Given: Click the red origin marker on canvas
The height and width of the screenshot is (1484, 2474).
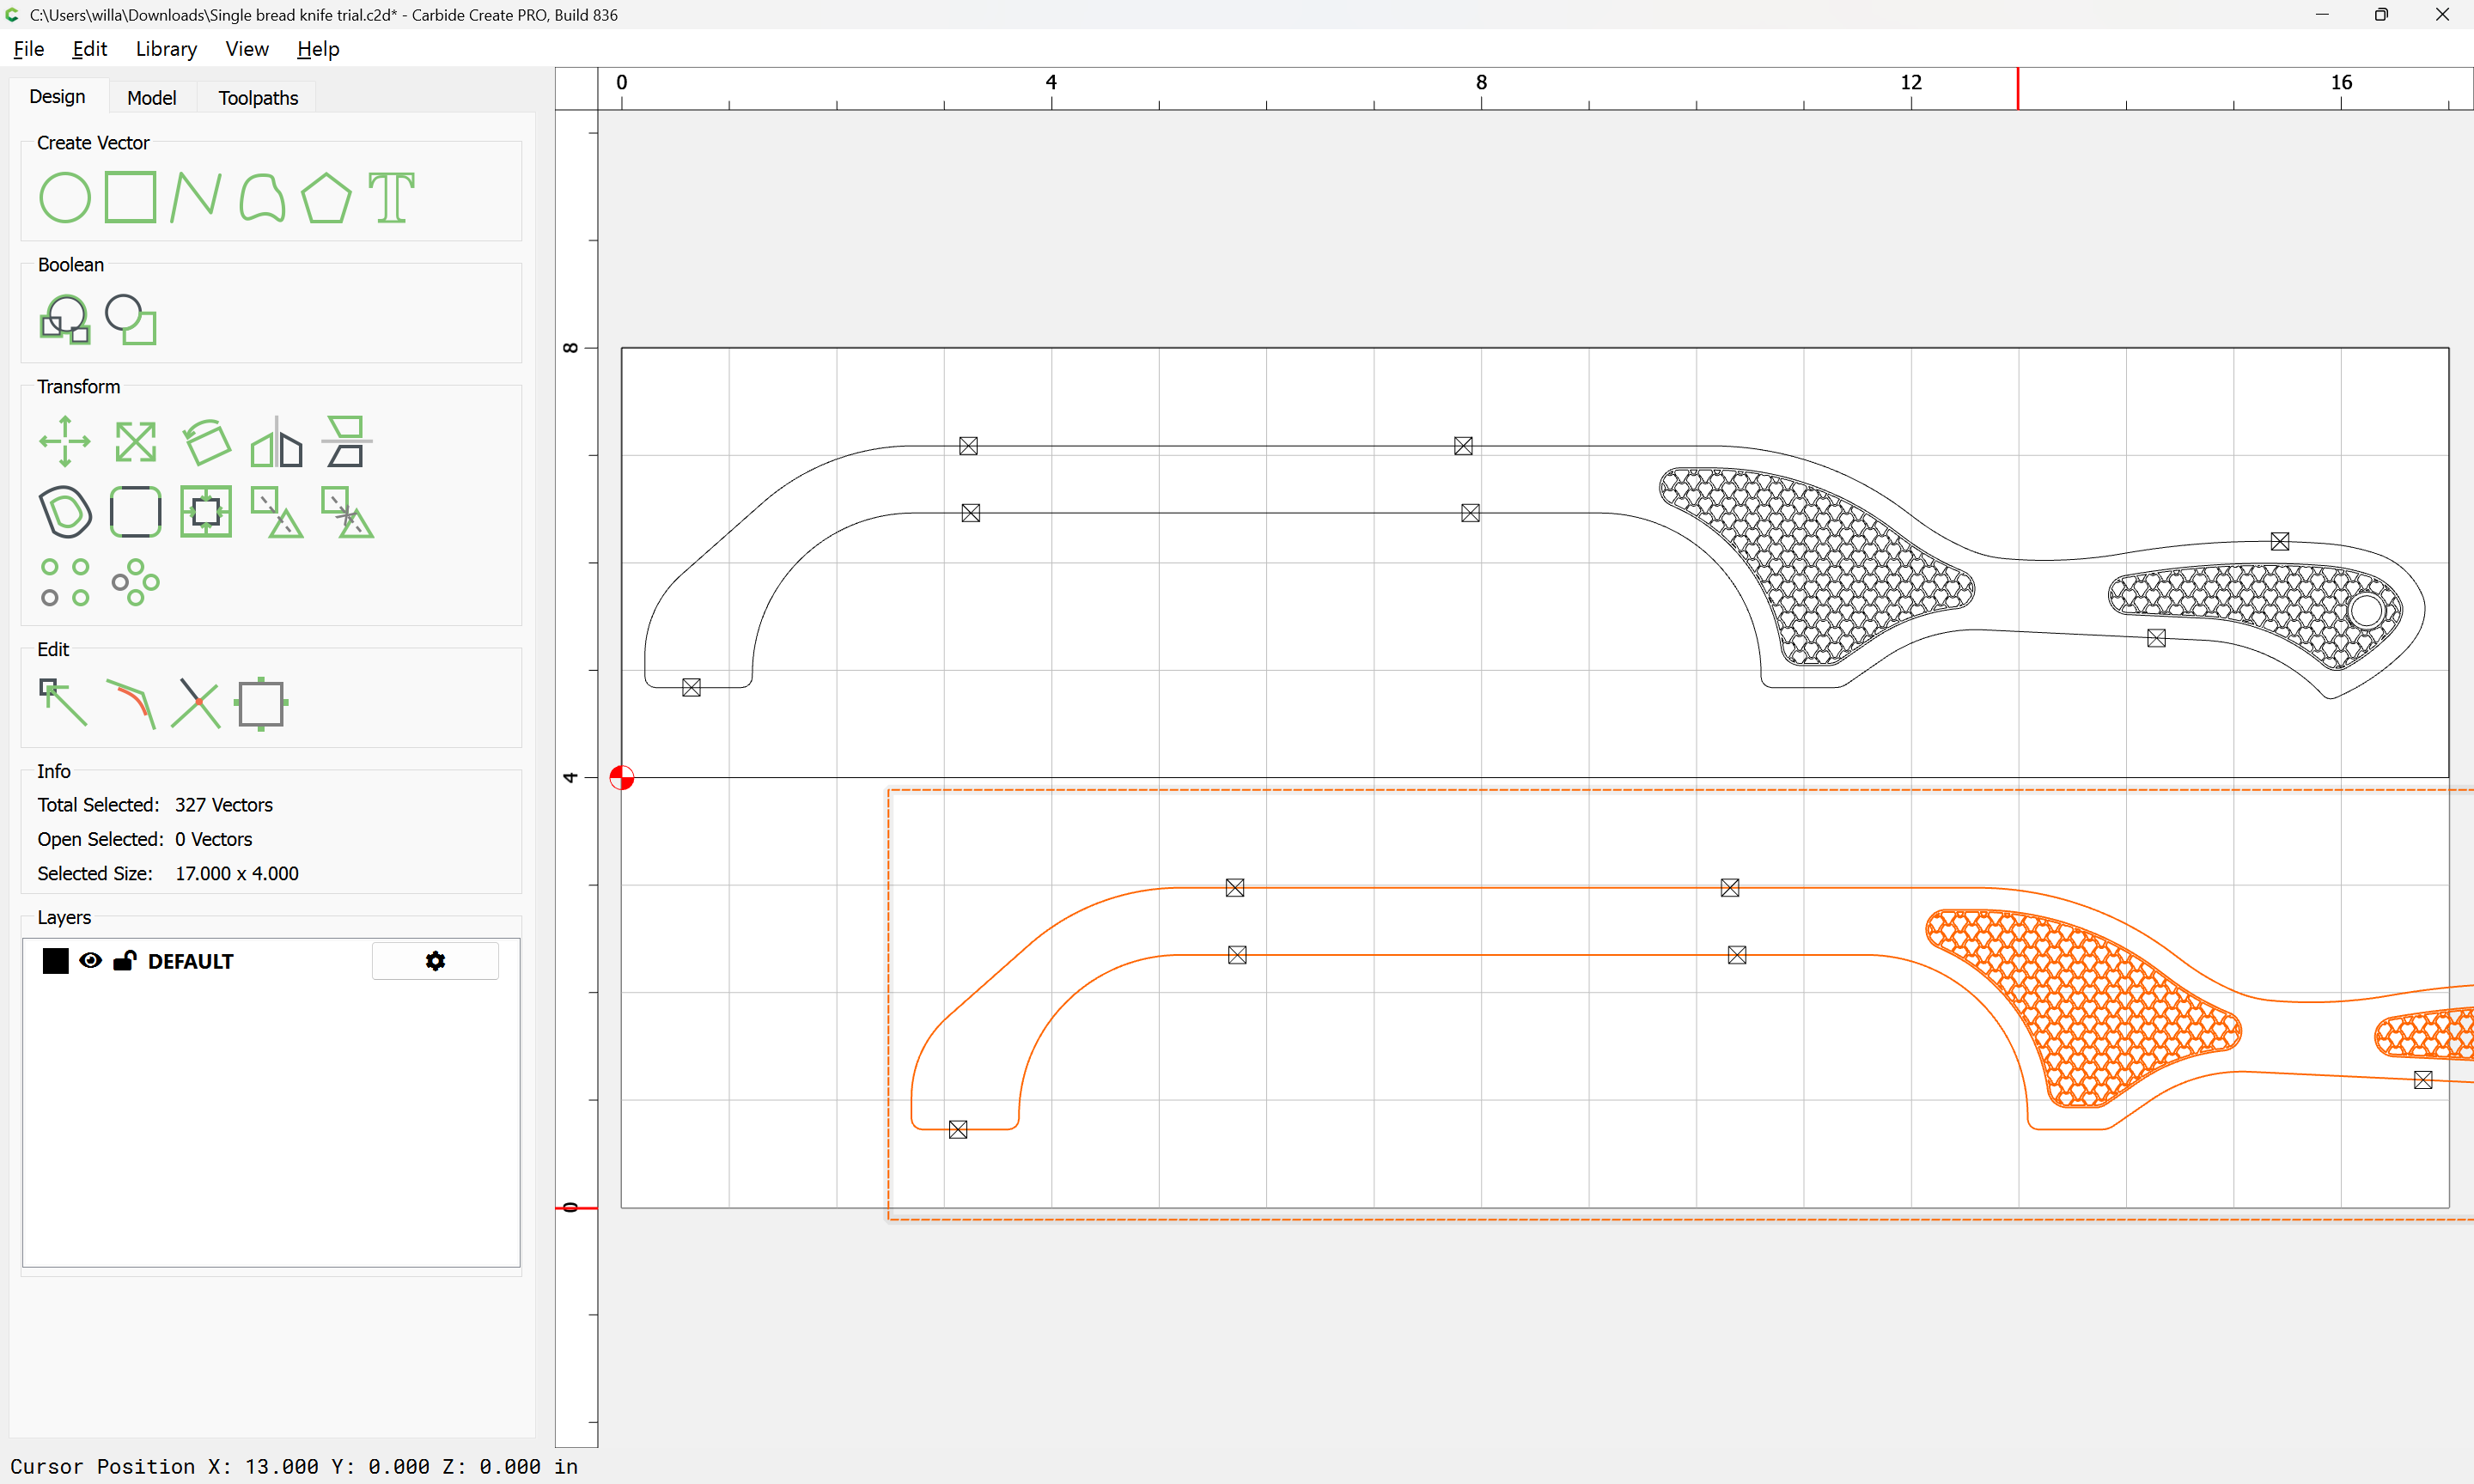Looking at the screenshot, I should [x=622, y=777].
